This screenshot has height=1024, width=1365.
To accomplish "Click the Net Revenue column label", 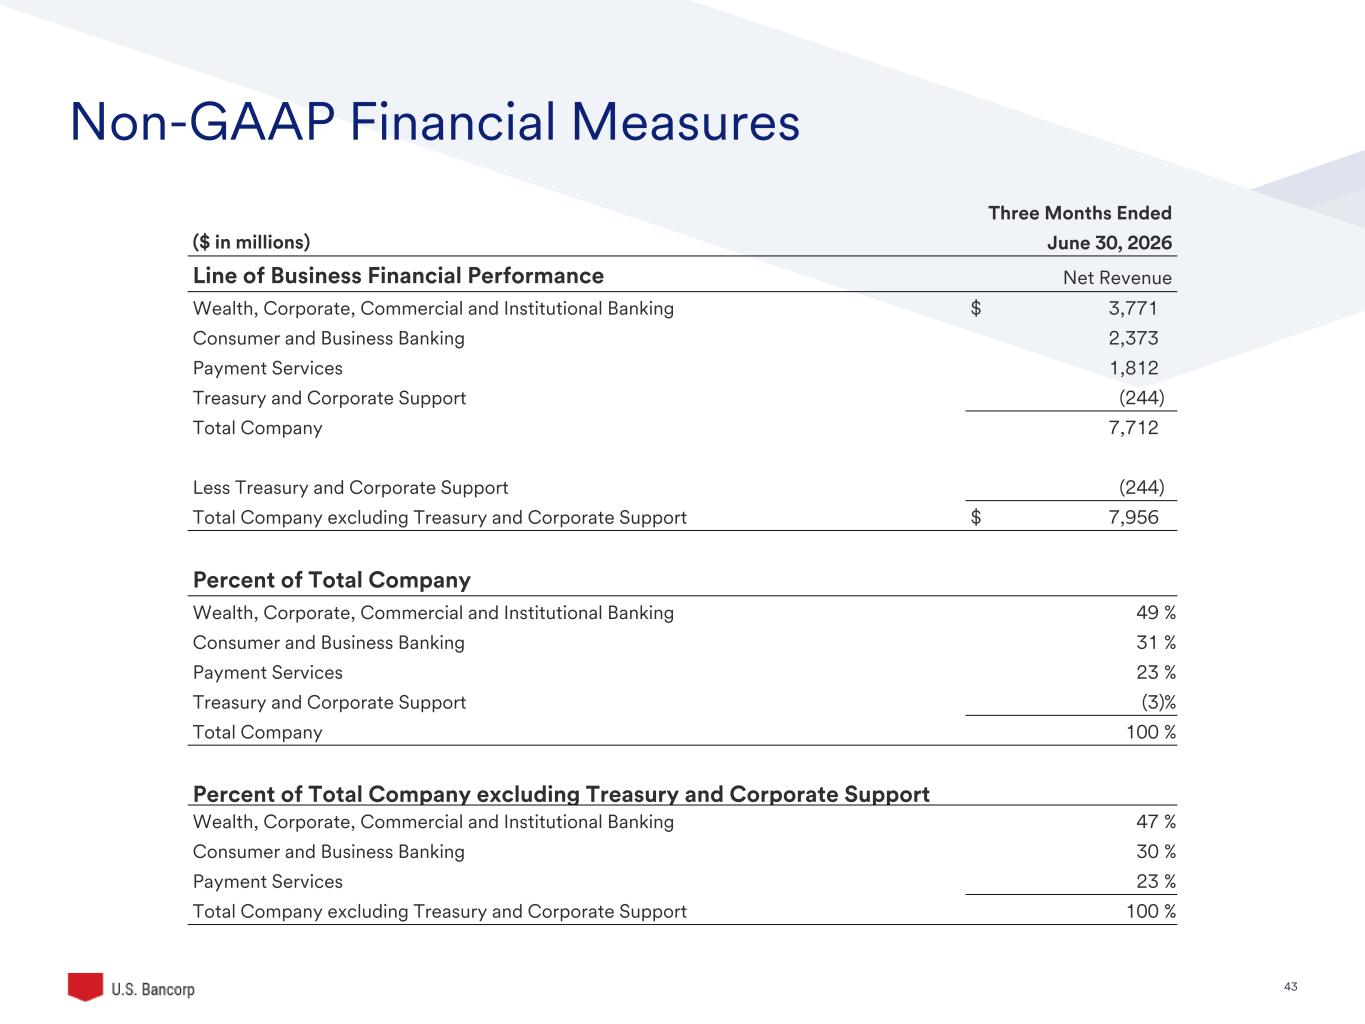I will 1117,278.
